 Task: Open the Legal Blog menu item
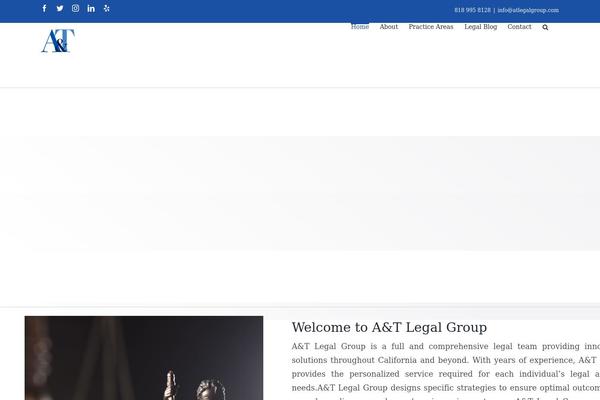pos(481,27)
